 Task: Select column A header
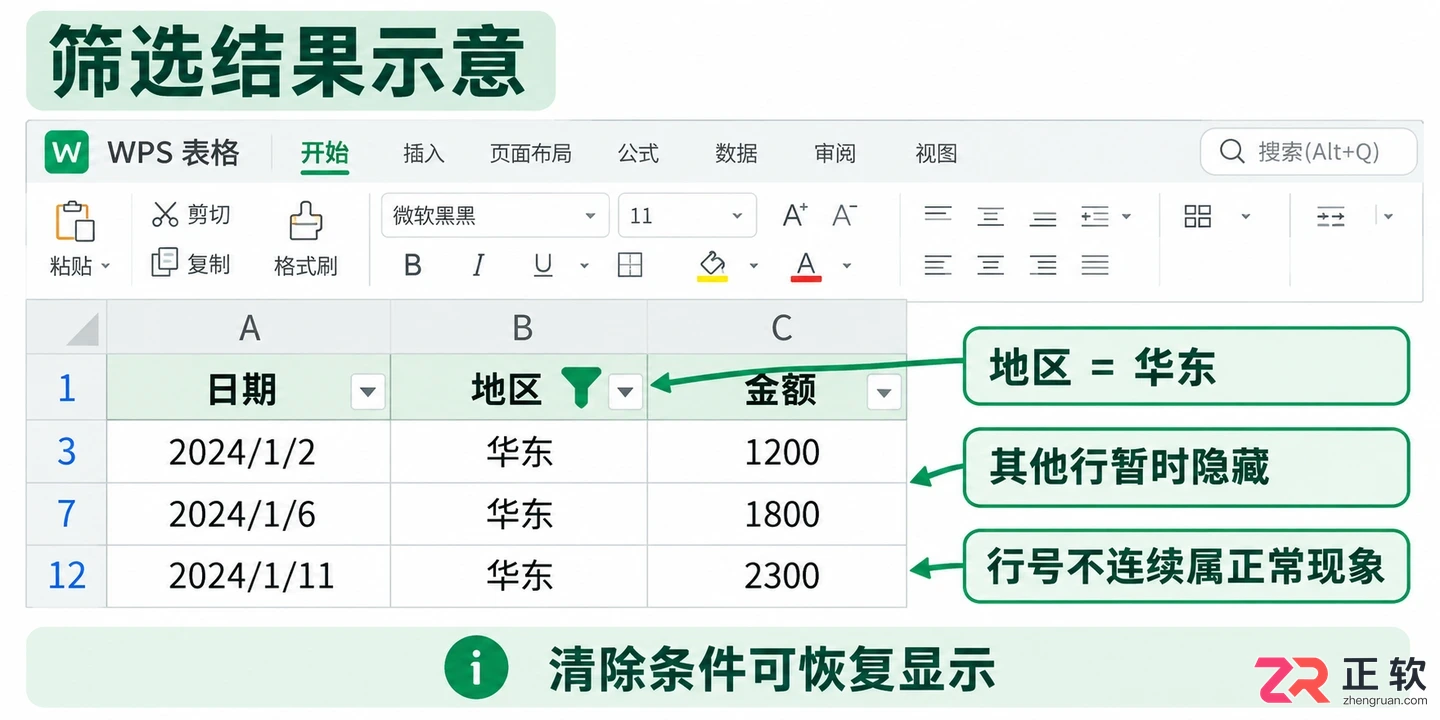pyautogui.click(x=249, y=327)
